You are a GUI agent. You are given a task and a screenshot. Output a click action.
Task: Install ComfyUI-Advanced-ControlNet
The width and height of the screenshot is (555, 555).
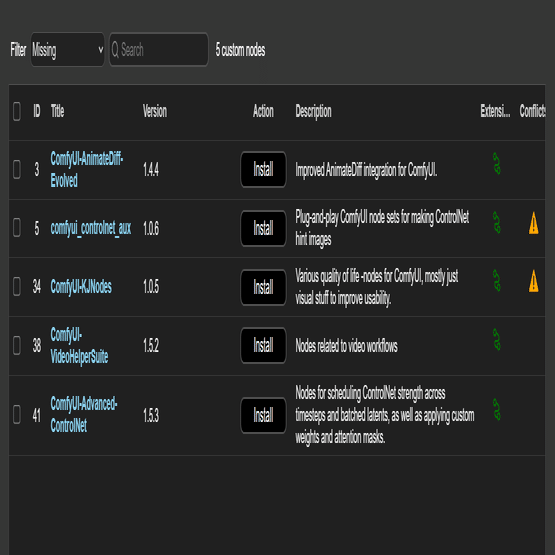point(263,415)
